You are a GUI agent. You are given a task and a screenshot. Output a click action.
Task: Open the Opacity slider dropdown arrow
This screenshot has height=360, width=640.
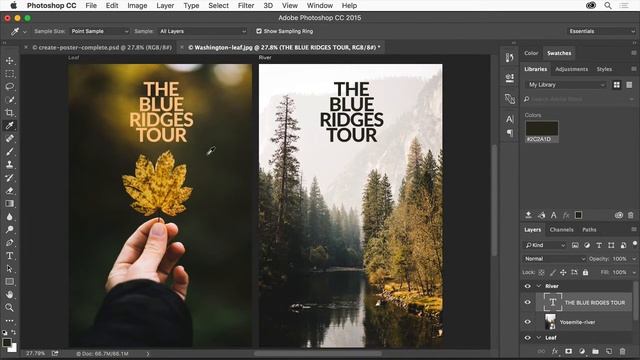634,259
